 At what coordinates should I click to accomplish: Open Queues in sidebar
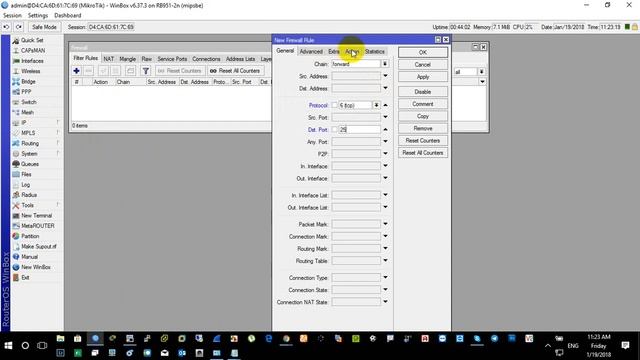(x=30, y=164)
